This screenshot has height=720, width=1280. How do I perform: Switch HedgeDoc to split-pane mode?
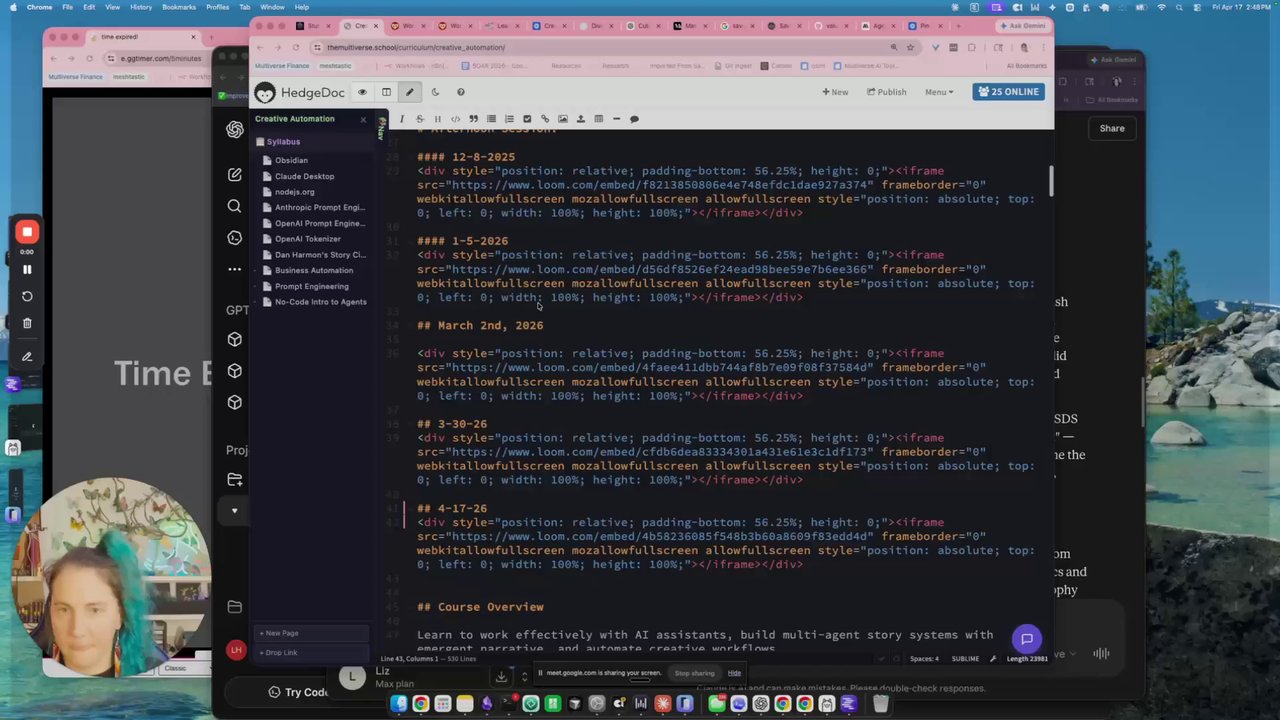[x=386, y=92]
